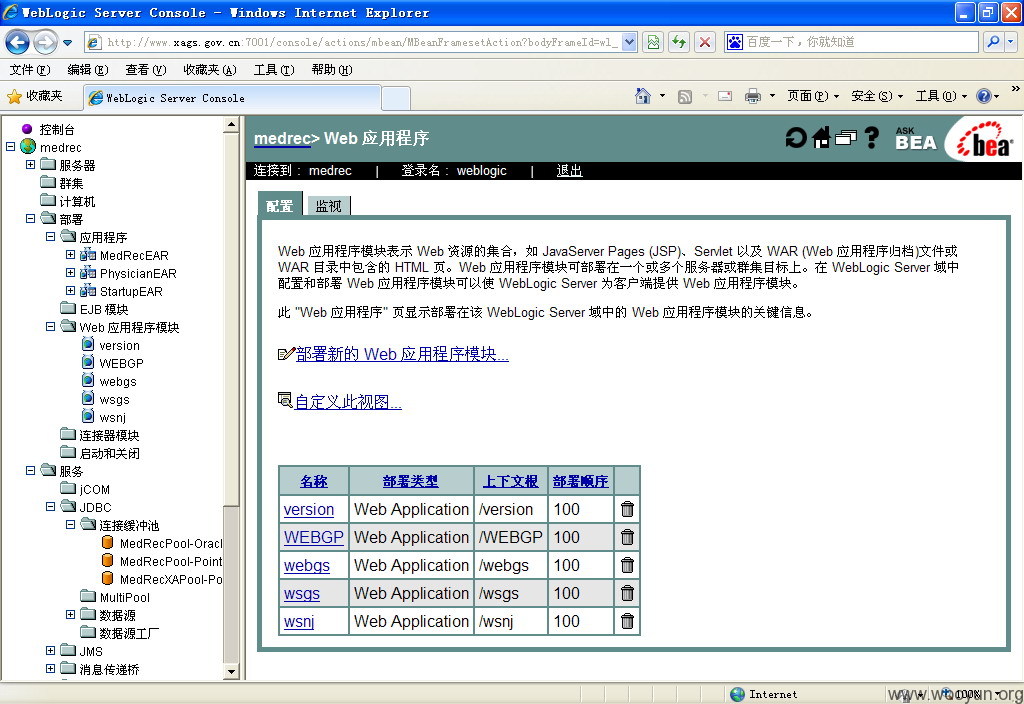Click the IE help blue question icon
1024x704 pixels.
point(984,97)
